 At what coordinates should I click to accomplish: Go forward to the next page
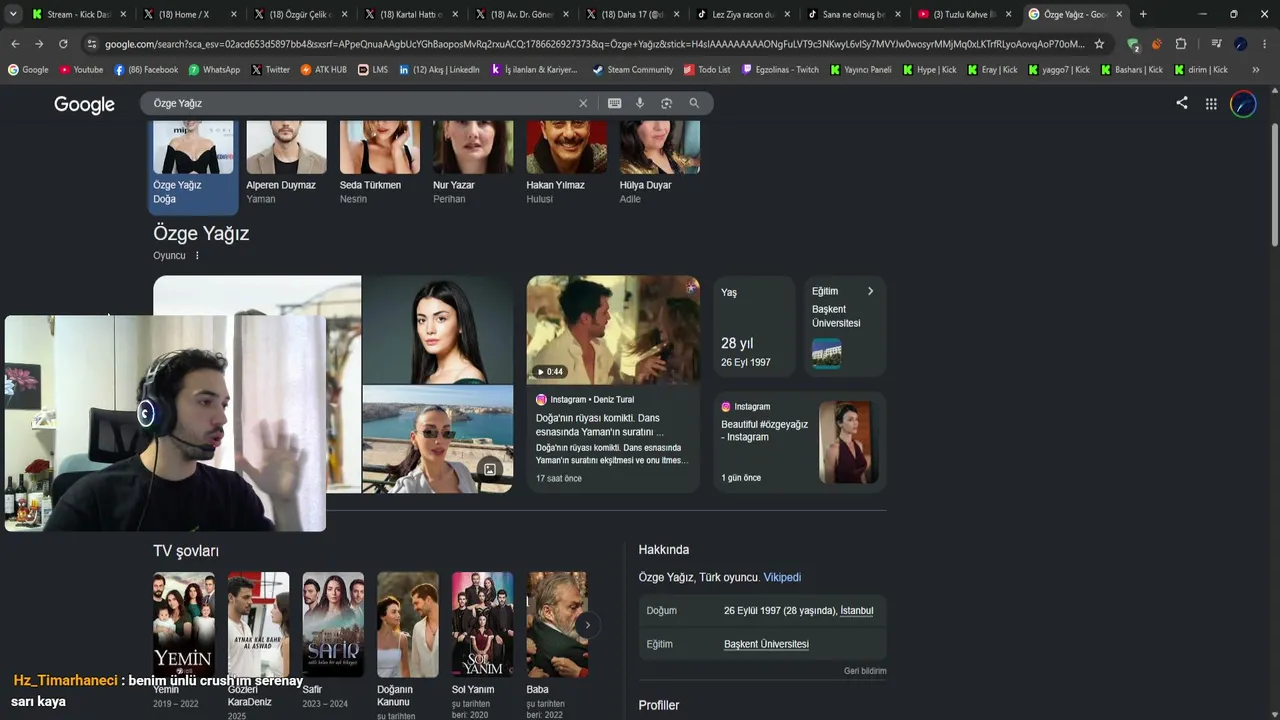point(39,44)
